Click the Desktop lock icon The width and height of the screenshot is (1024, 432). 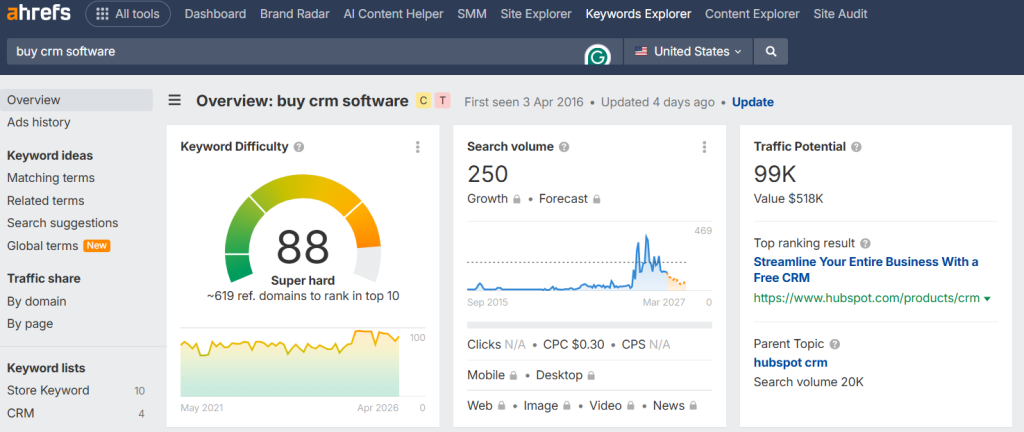pos(591,376)
